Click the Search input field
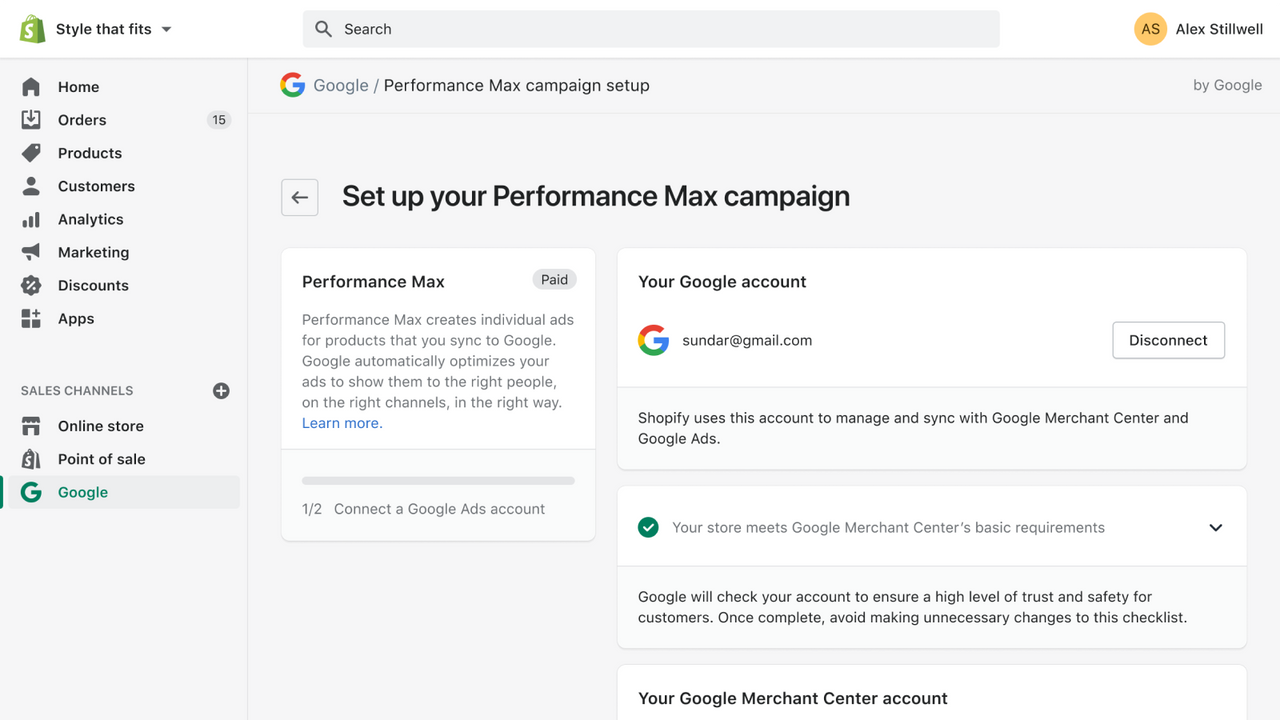 pyautogui.click(x=650, y=29)
